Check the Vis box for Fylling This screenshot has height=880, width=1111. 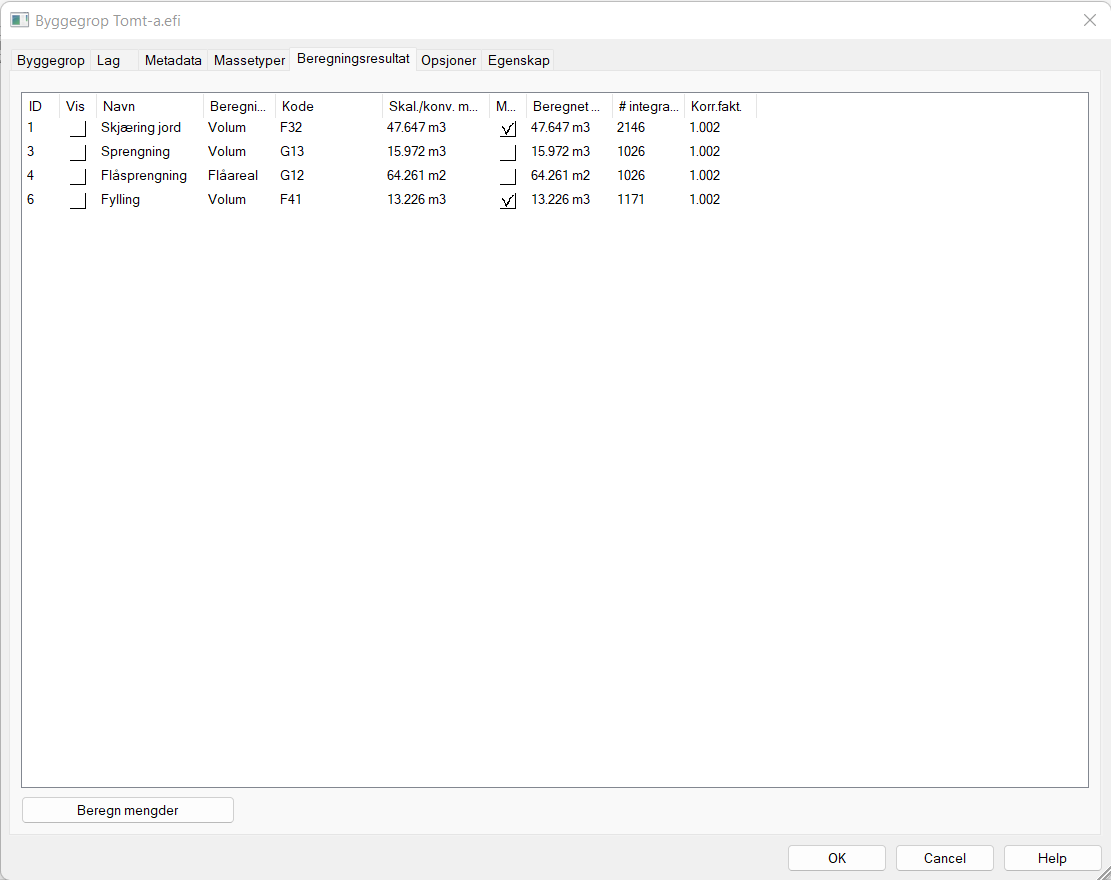click(x=78, y=200)
